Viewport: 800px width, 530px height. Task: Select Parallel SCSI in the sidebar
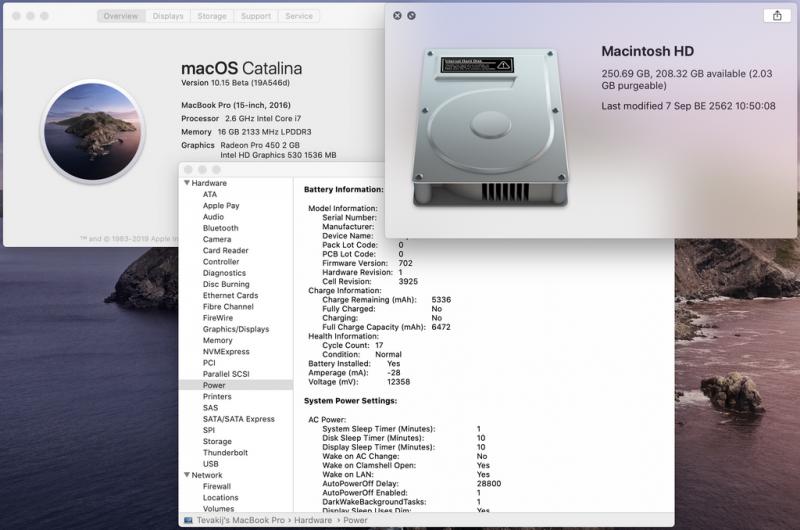(226, 374)
